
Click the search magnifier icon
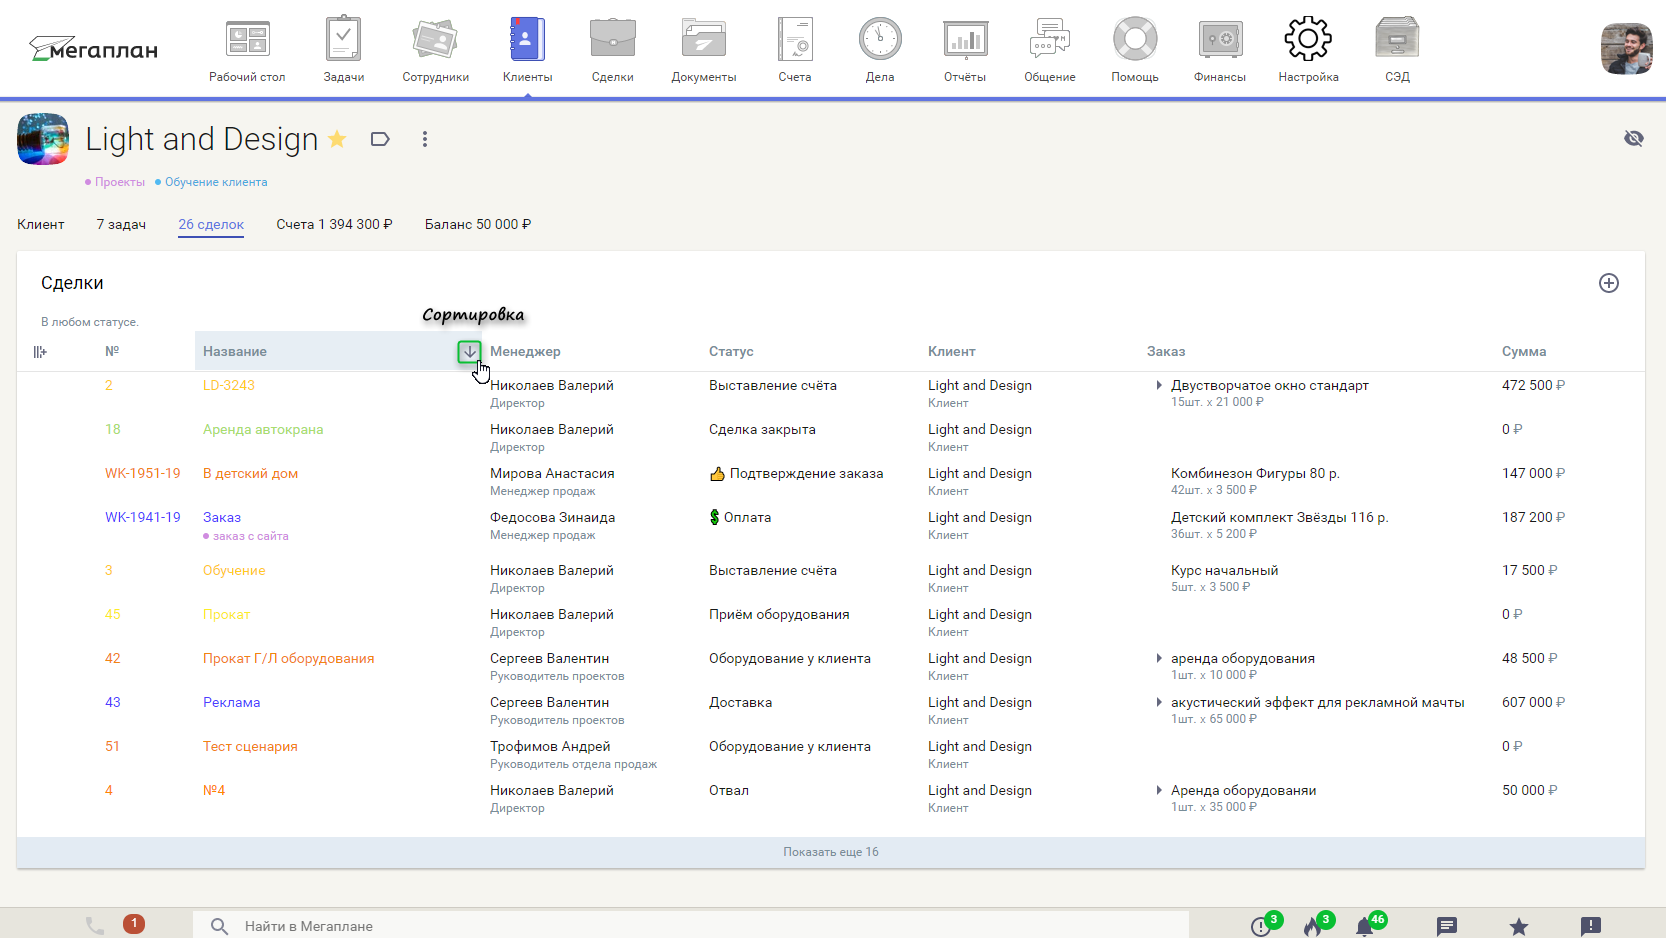point(220,926)
